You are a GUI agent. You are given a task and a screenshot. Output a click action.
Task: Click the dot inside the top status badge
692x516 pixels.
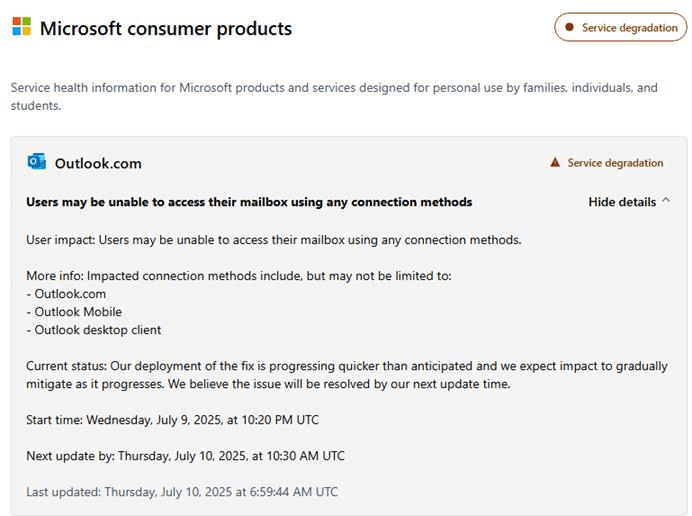coord(569,28)
